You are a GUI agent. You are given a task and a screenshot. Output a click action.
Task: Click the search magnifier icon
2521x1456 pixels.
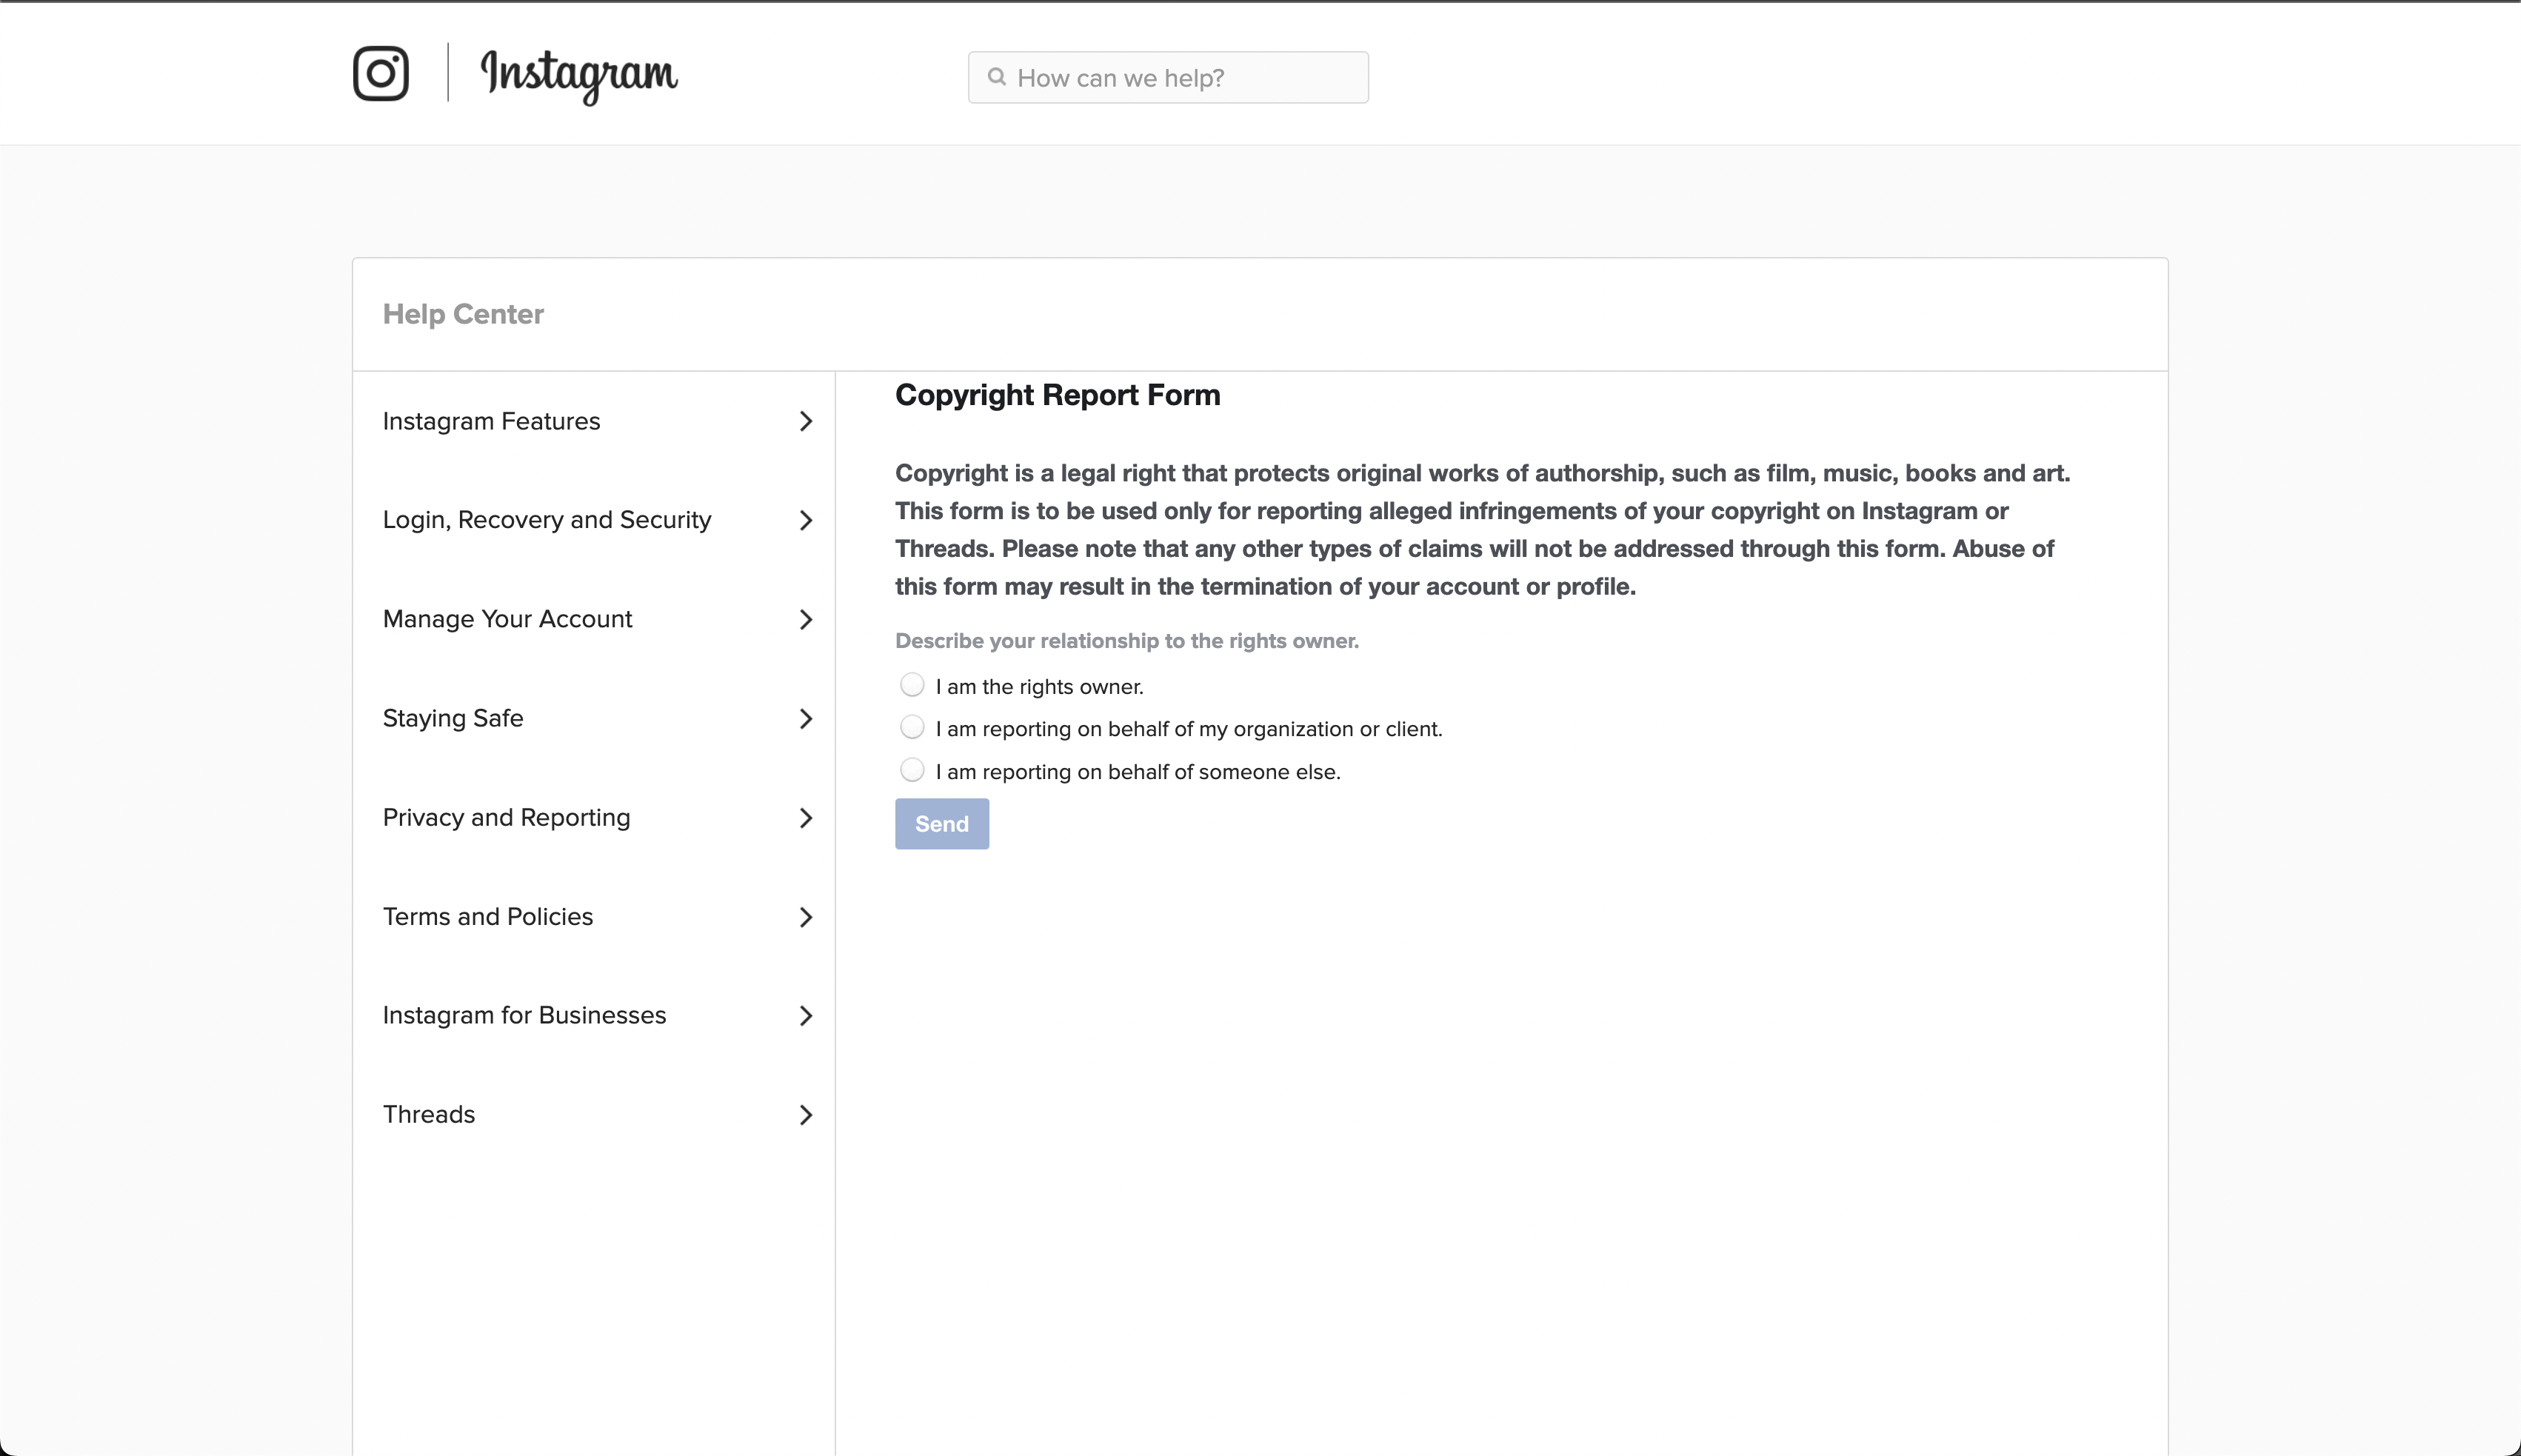[997, 77]
